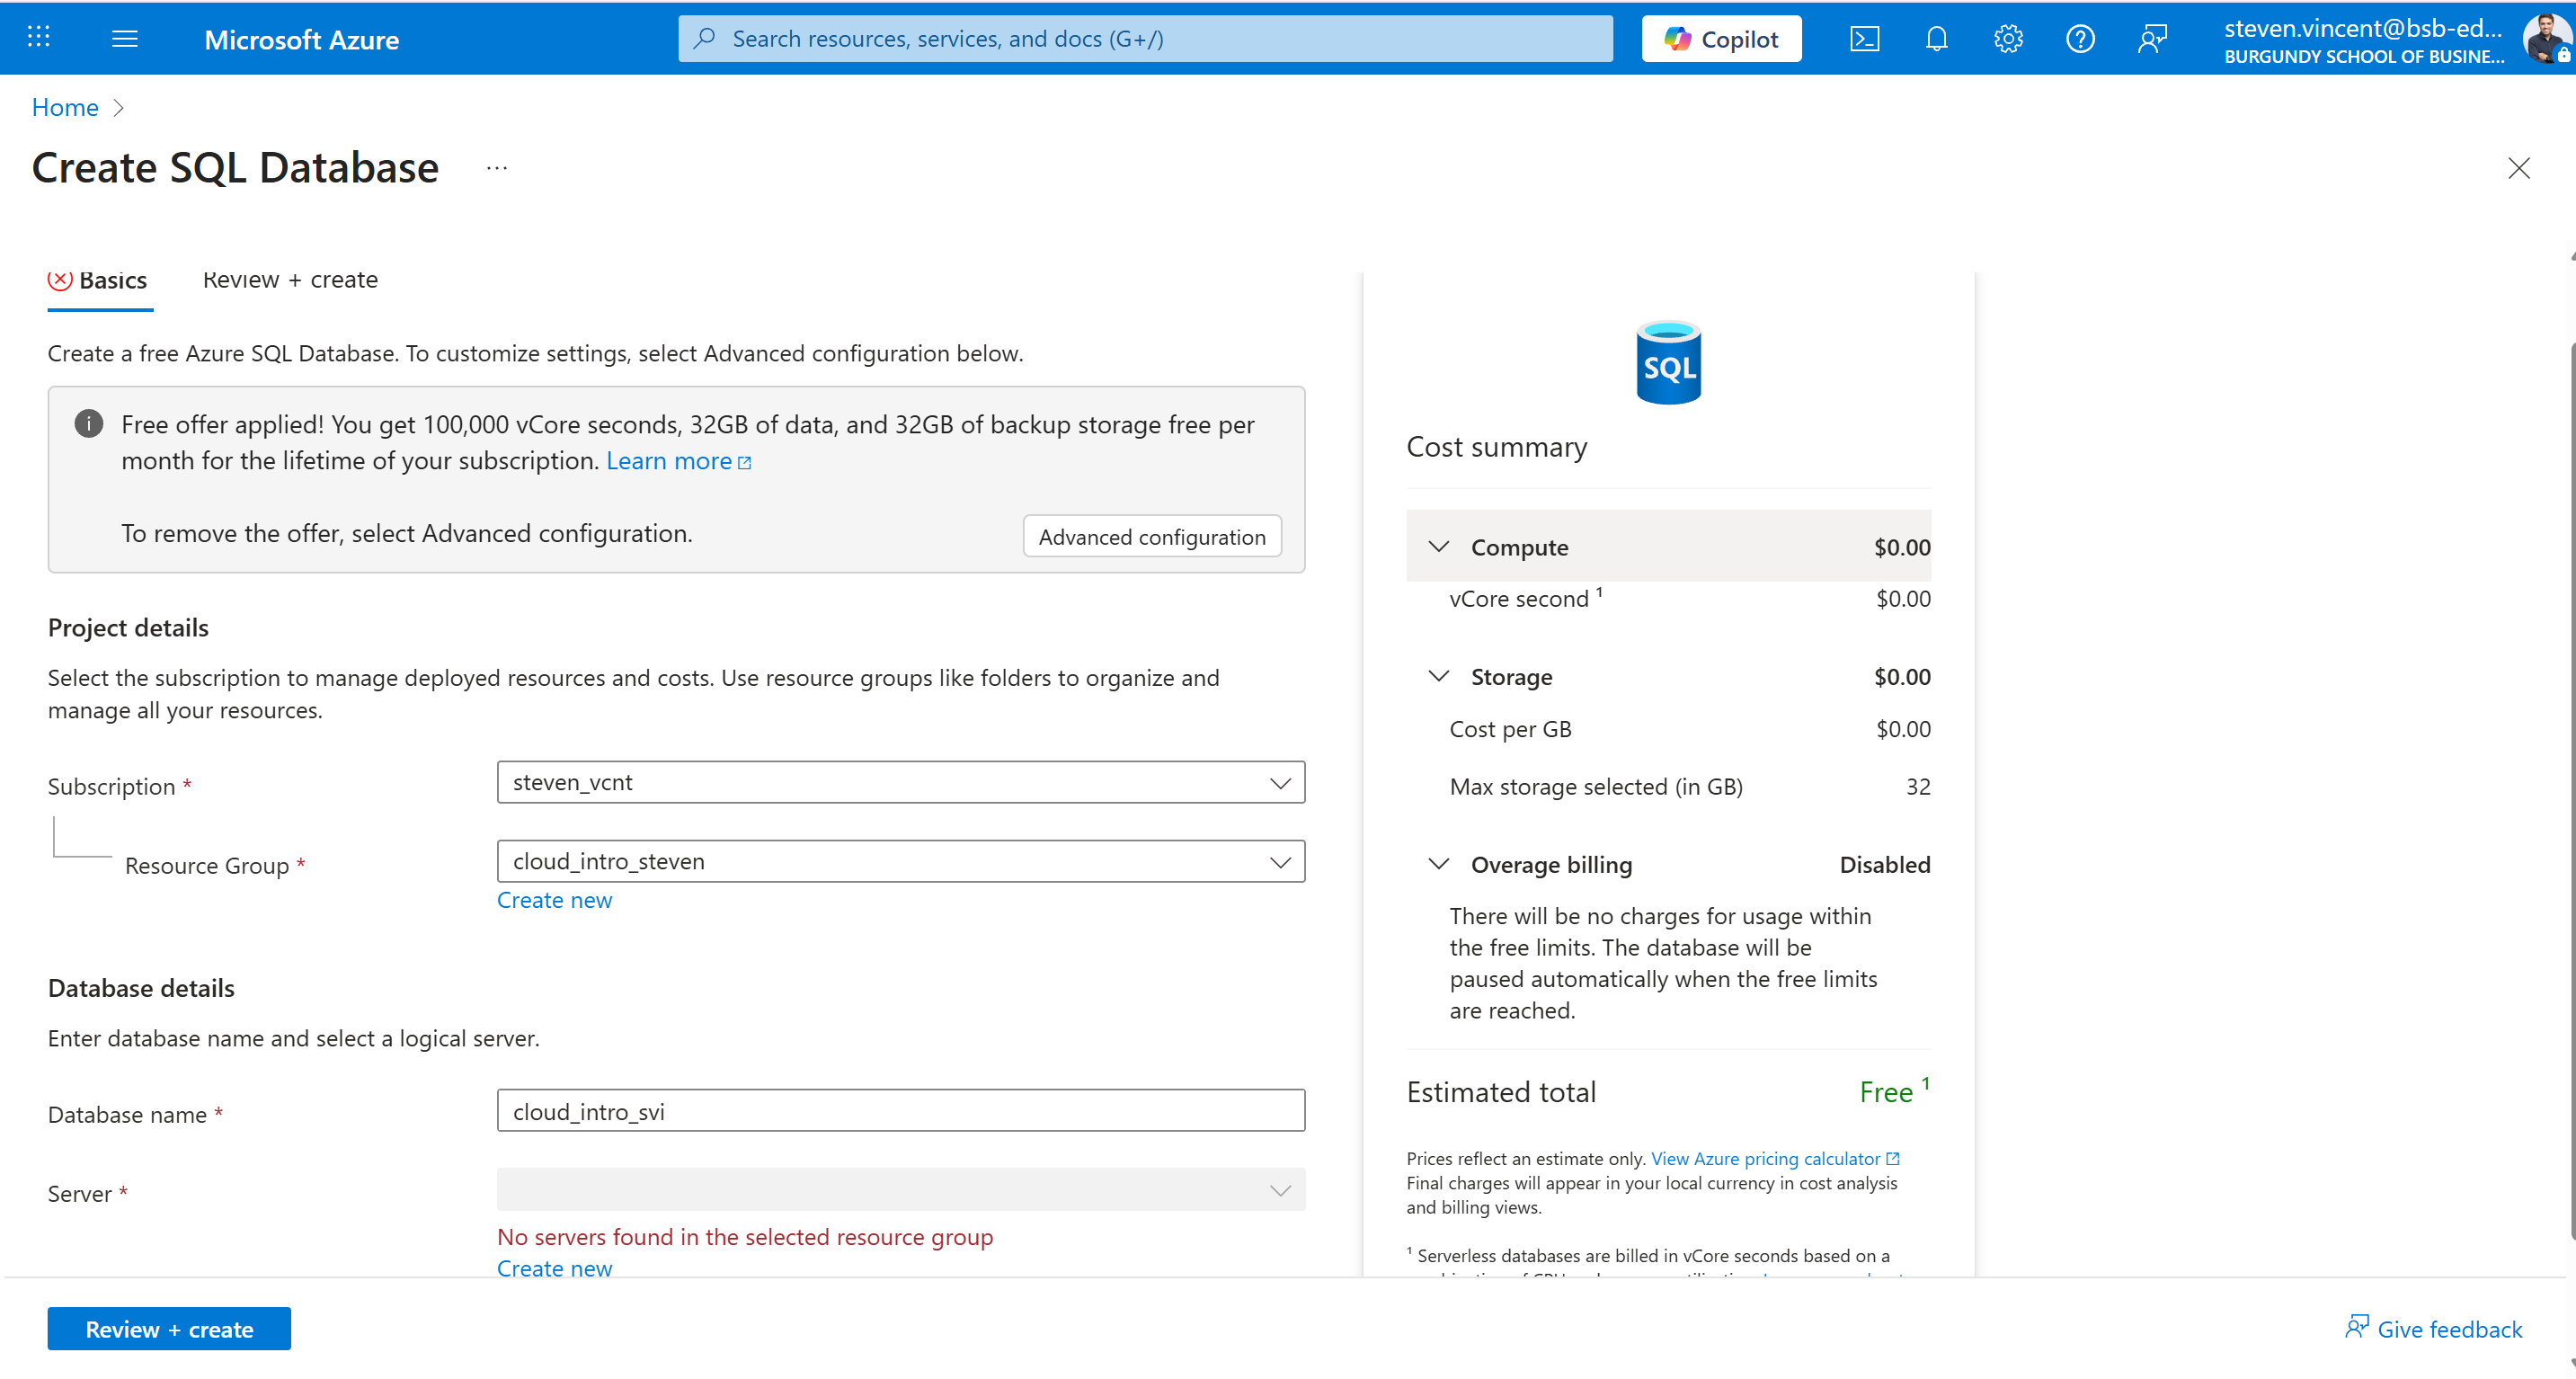Screen dimensions: 2576x1379
Task: Select the Basics tab
Action: coord(113,280)
